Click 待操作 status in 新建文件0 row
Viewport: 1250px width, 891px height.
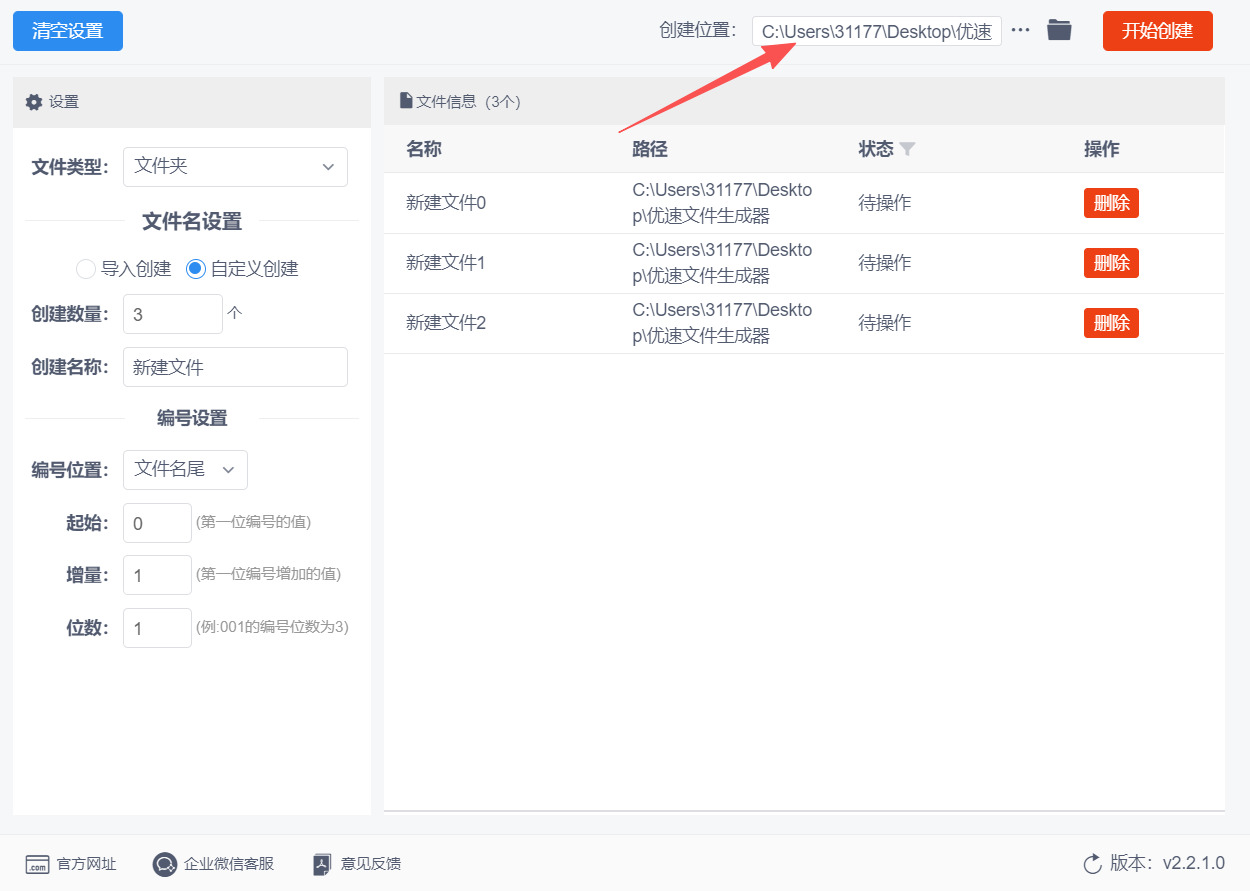click(x=885, y=203)
